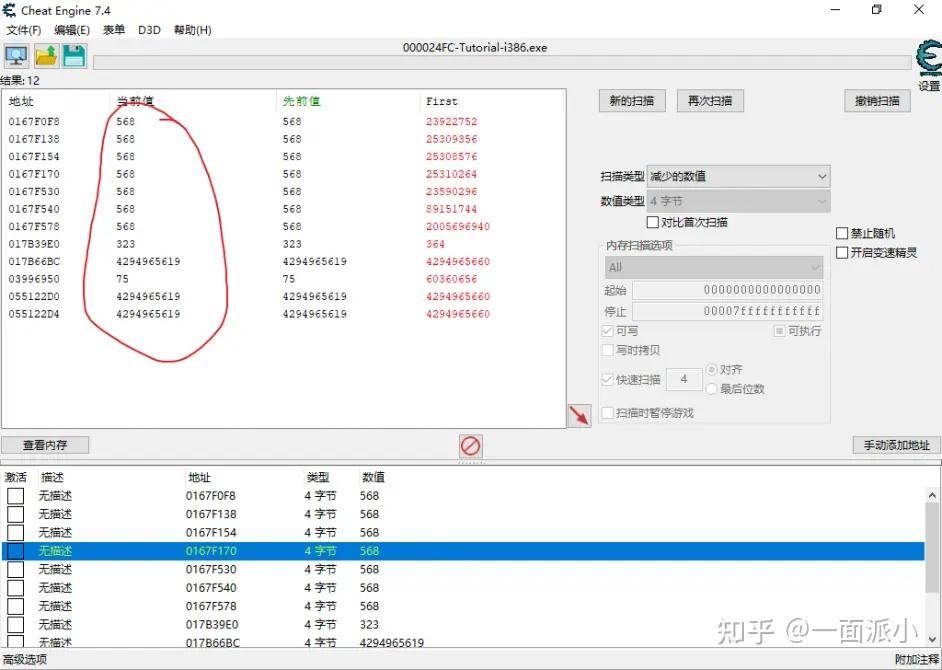
Task: Activate checkbox for address 0167F540 in address list
Action: (16, 588)
